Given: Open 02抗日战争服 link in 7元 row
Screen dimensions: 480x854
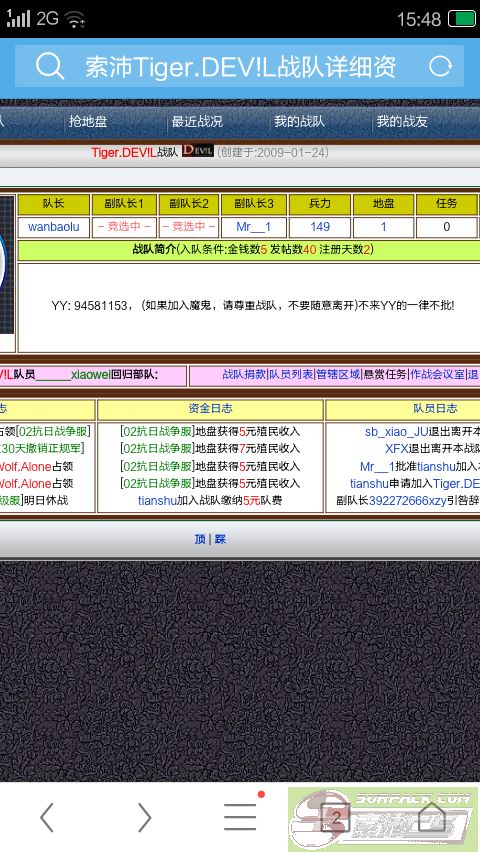Looking at the screenshot, I should [158, 449].
